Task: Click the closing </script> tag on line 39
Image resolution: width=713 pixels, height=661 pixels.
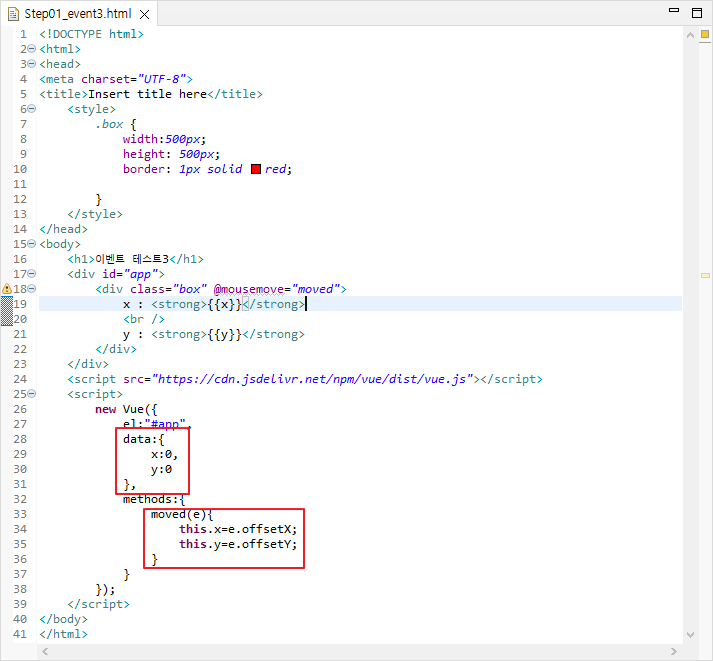Action: point(98,604)
